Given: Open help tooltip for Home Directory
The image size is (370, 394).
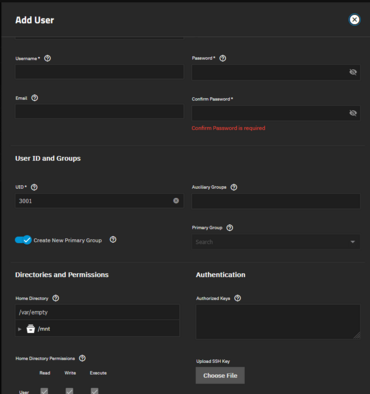Looking at the screenshot, I should [56, 298].
